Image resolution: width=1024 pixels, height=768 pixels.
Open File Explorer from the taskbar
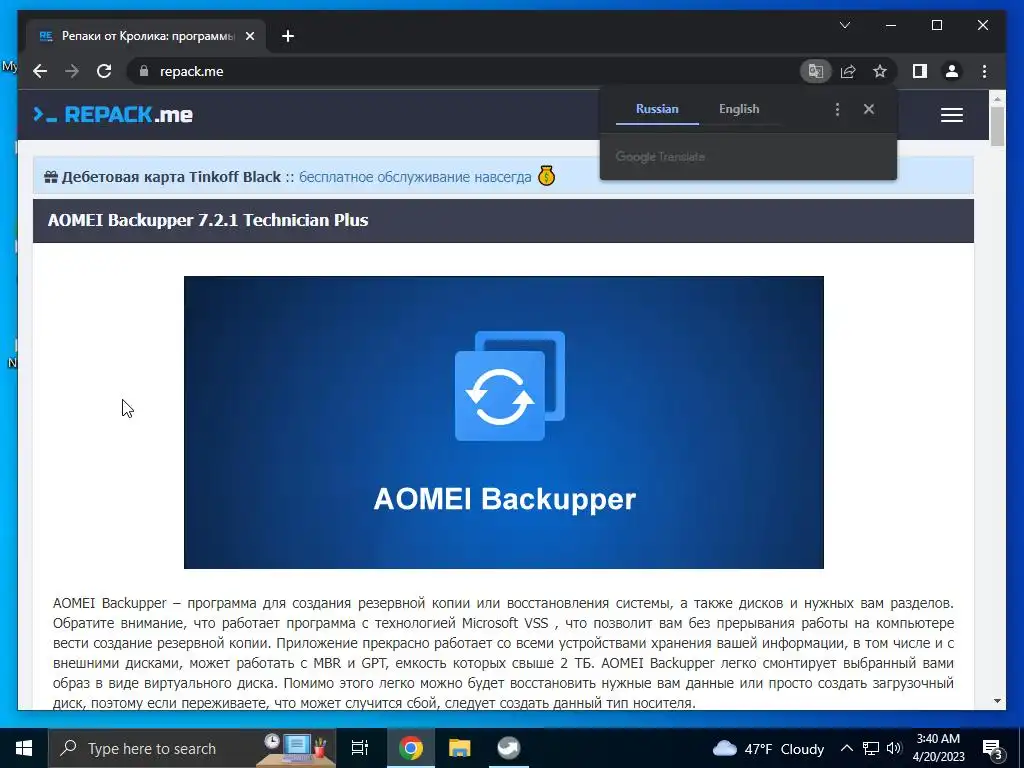tap(460, 748)
